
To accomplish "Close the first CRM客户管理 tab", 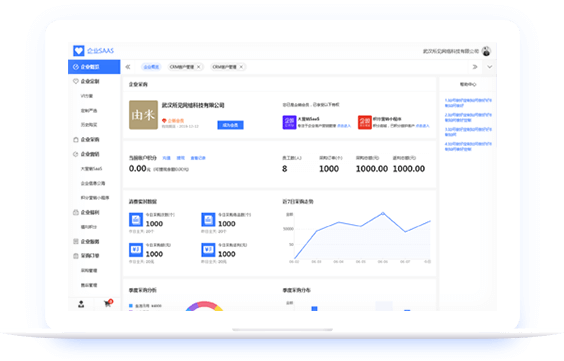I will tap(198, 67).
